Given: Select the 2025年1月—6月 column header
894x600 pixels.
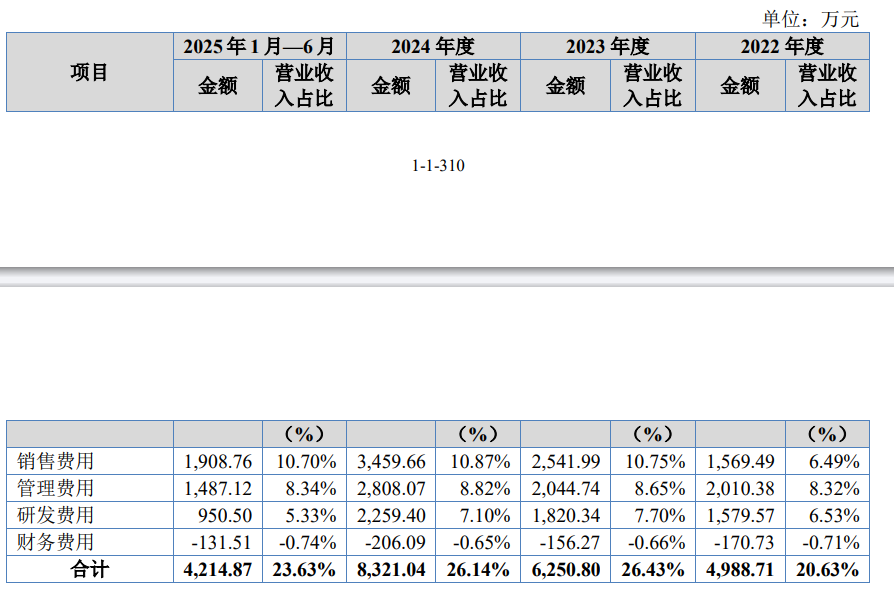Looking at the screenshot, I should tap(259, 46).
